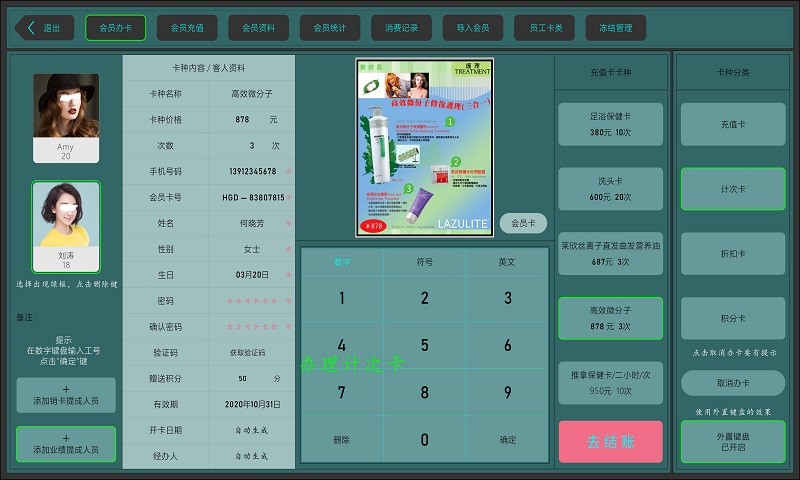Tap keypad digit 9
800x480 pixels.
coord(507,392)
